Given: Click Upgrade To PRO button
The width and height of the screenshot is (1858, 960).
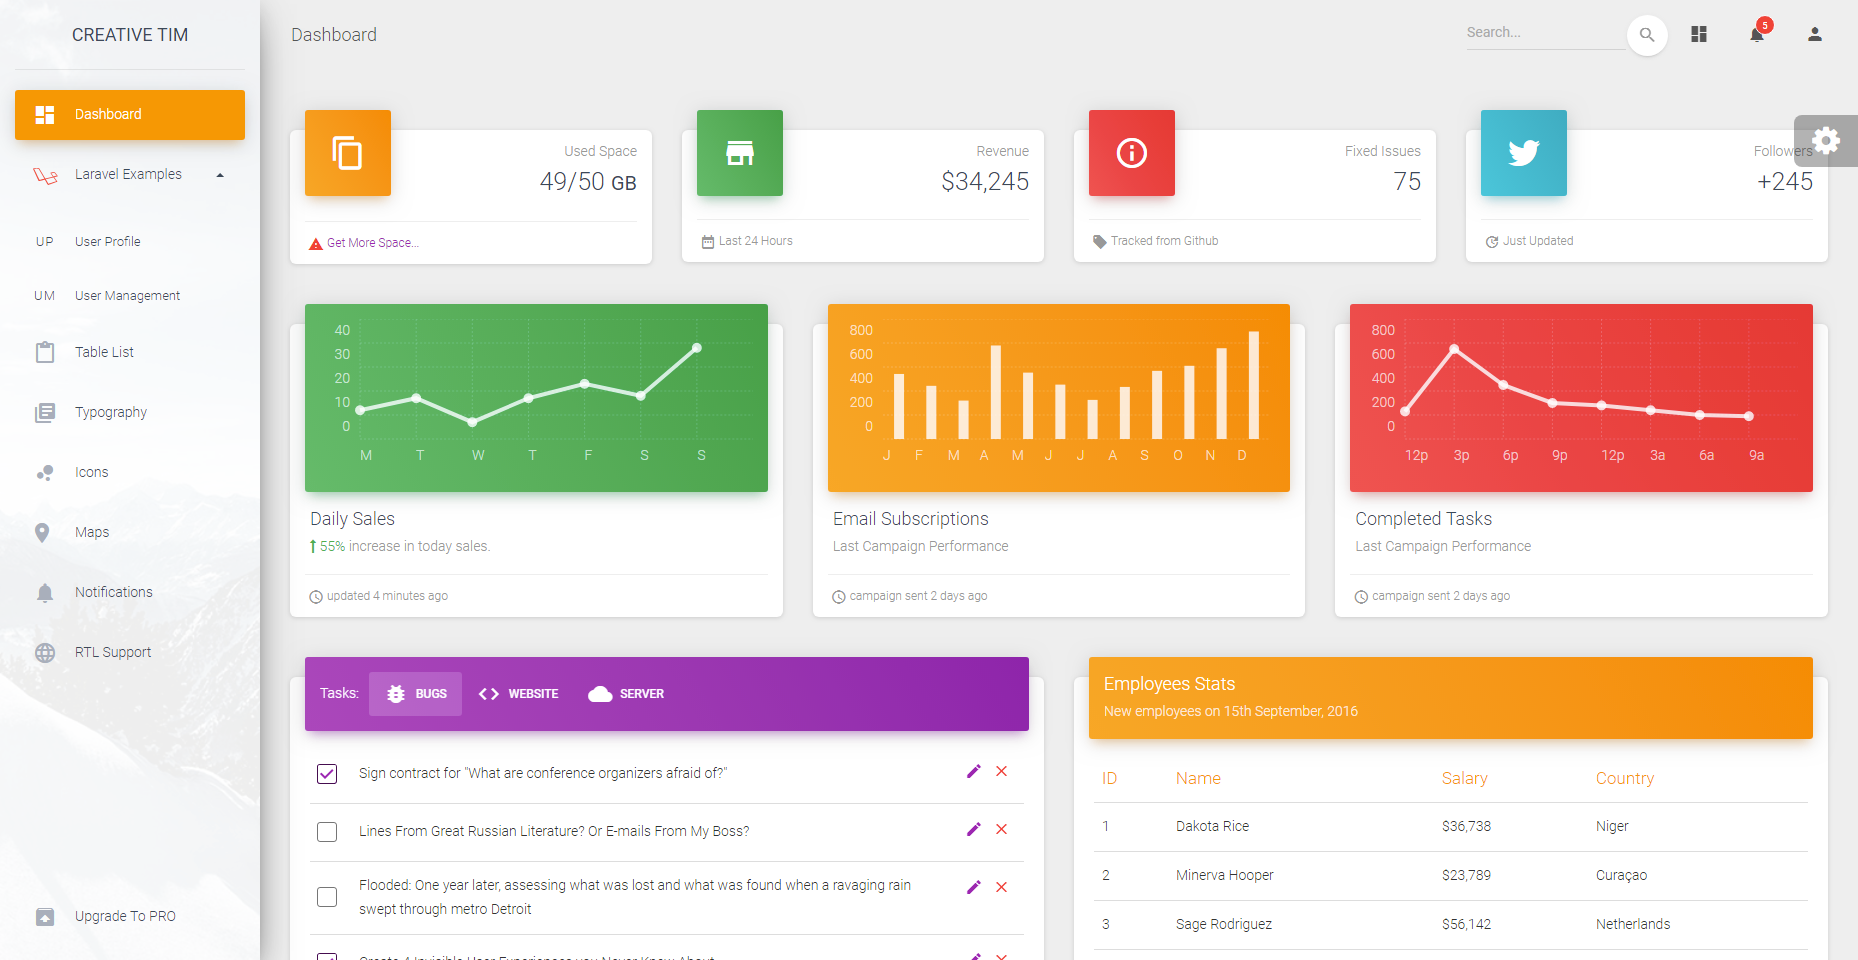Looking at the screenshot, I should [x=125, y=916].
